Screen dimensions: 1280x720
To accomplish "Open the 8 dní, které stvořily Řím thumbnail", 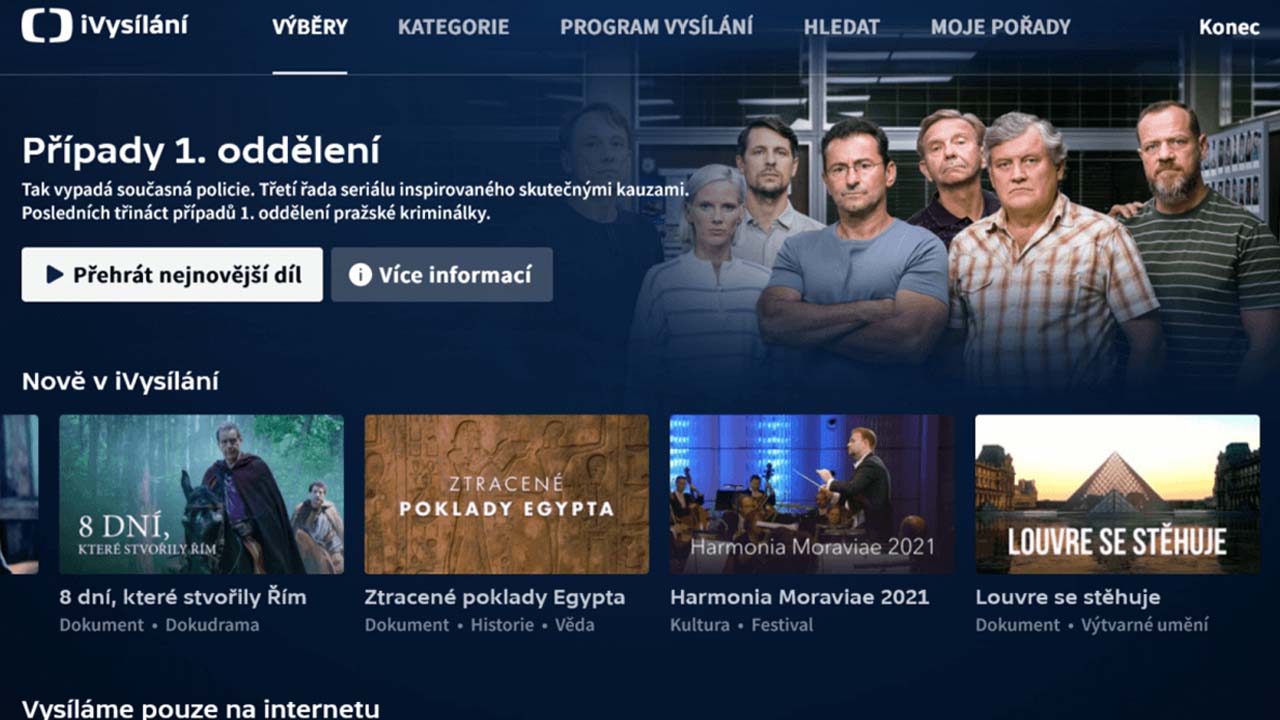I will (x=201, y=494).
